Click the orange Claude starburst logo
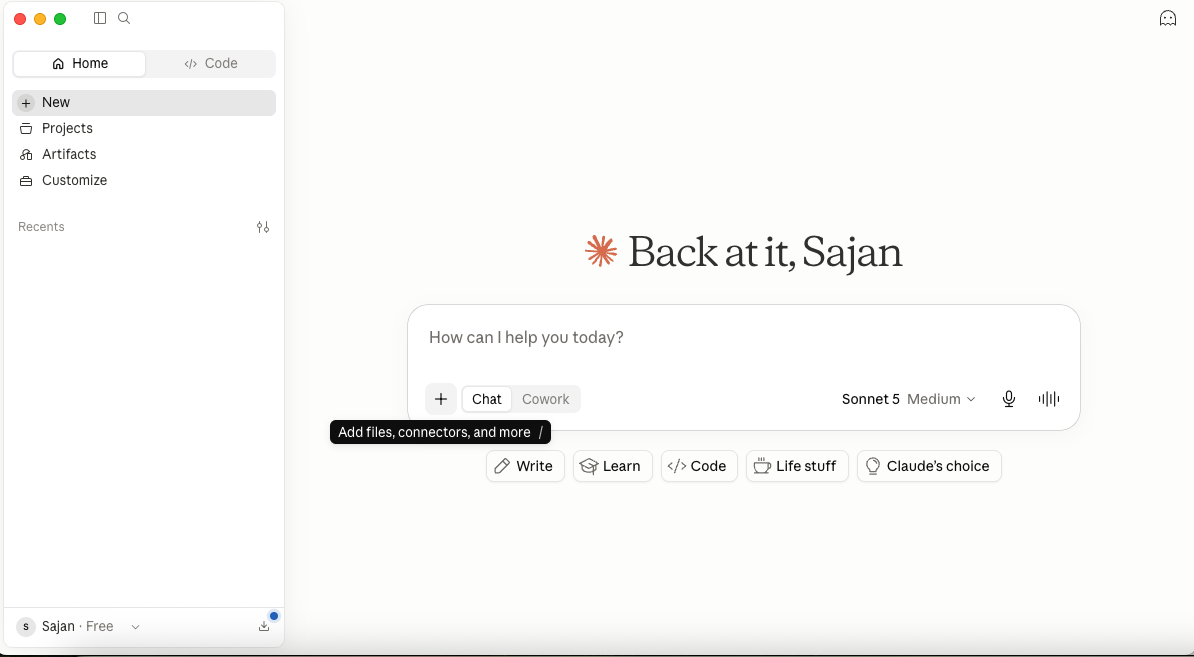The width and height of the screenshot is (1194, 657). click(601, 251)
